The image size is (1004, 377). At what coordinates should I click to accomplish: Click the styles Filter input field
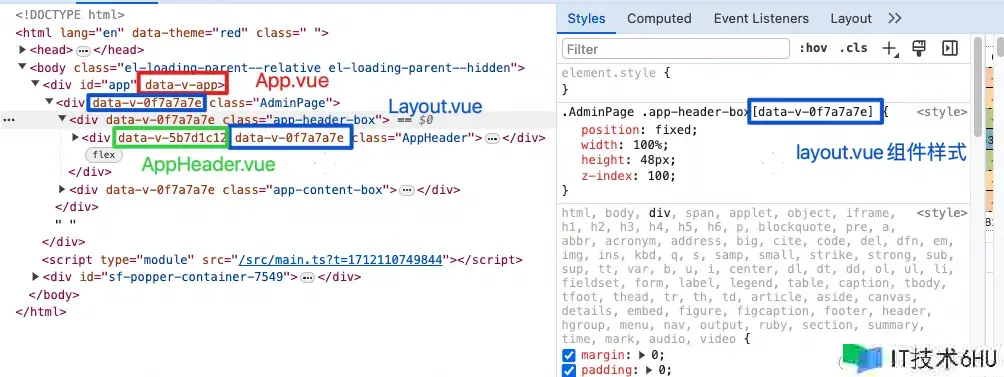676,49
